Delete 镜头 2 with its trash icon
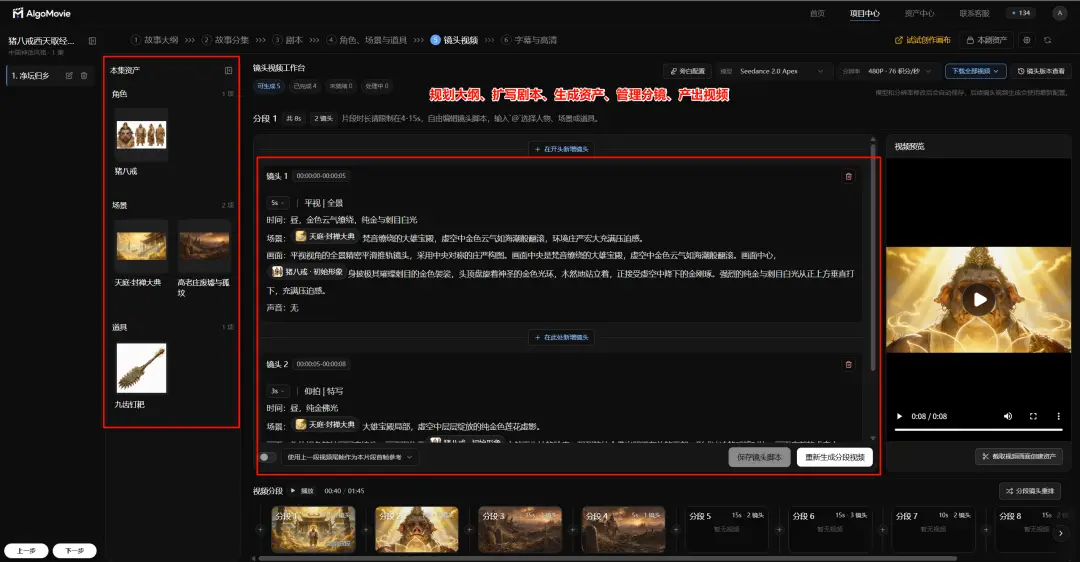Screen dimensions: 1080x562 [849, 364]
